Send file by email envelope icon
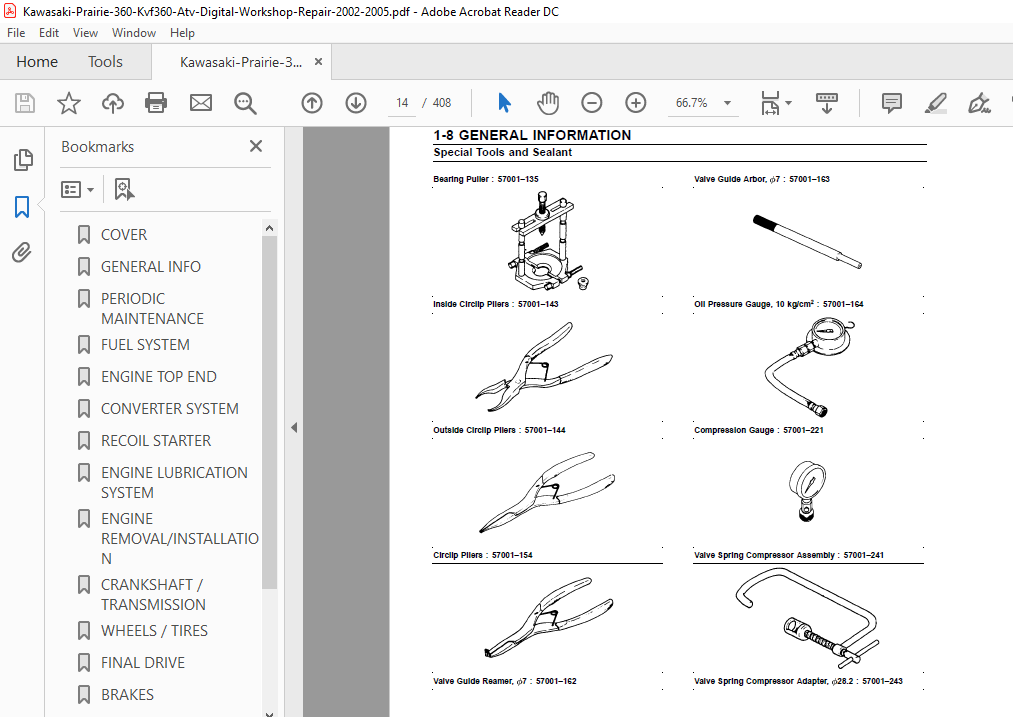The height and width of the screenshot is (717, 1013). click(x=200, y=103)
